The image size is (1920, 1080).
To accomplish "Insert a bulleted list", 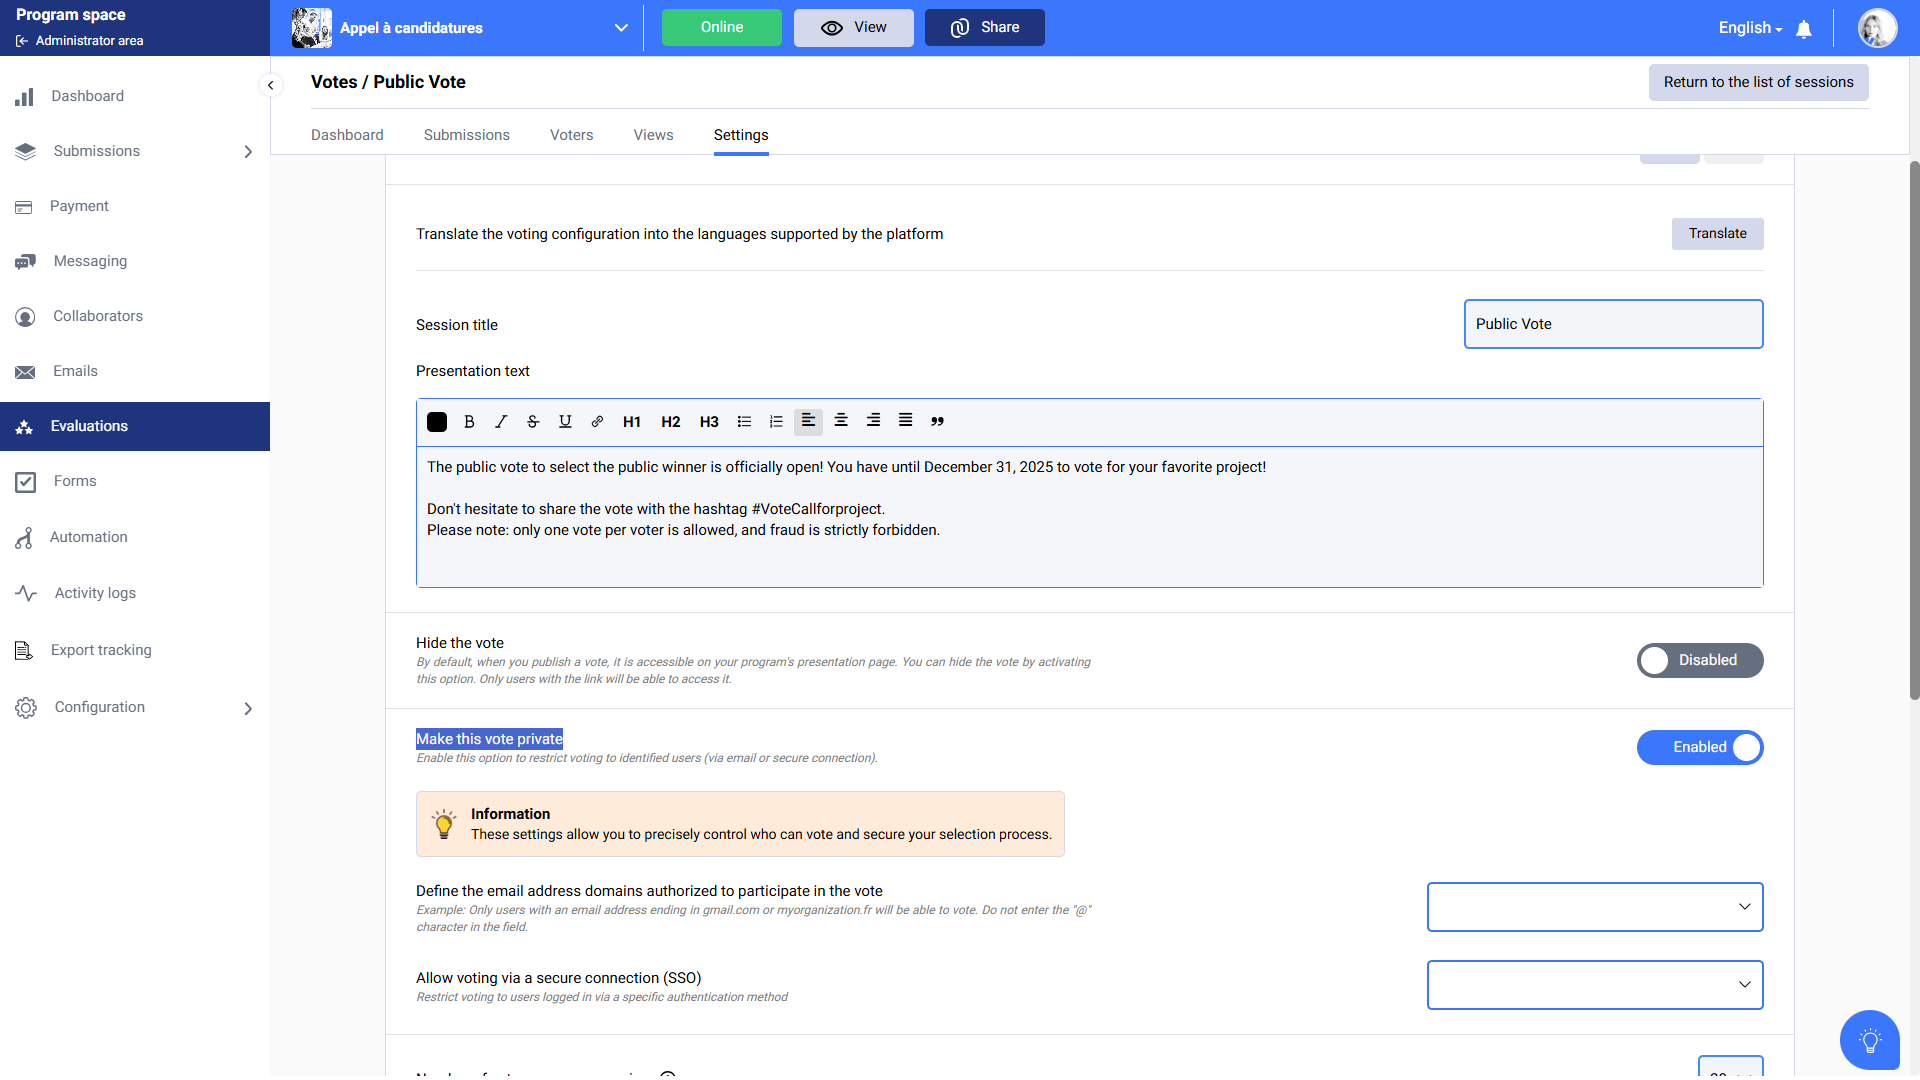I will (744, 422).
